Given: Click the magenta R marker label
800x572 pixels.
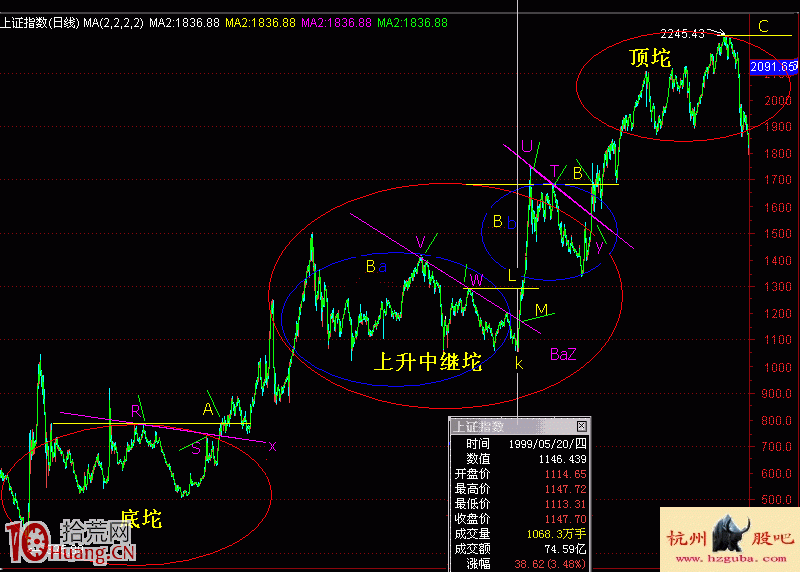Looking at the screenshot, I should pyautogui.click(x=136, y=411).
